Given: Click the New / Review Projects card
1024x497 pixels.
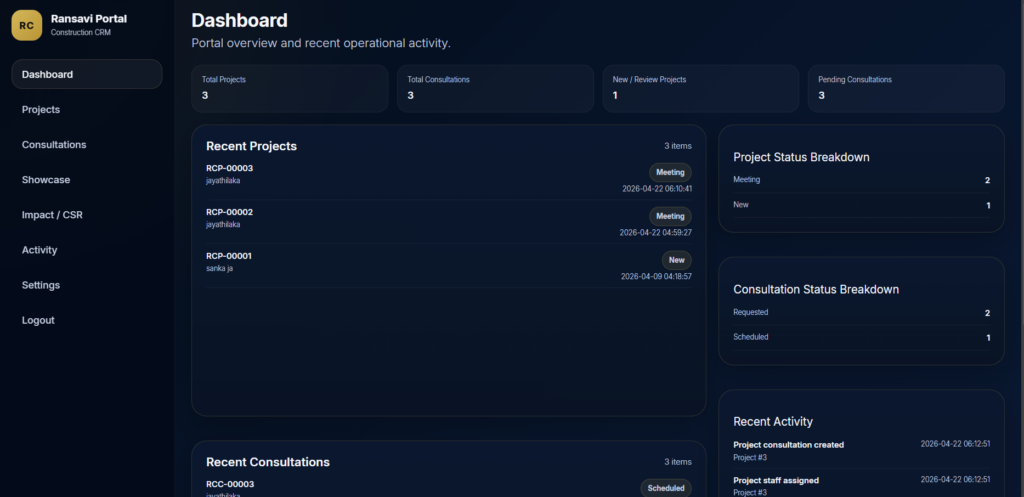Looking at the screenshot, I should coord(700,88).
